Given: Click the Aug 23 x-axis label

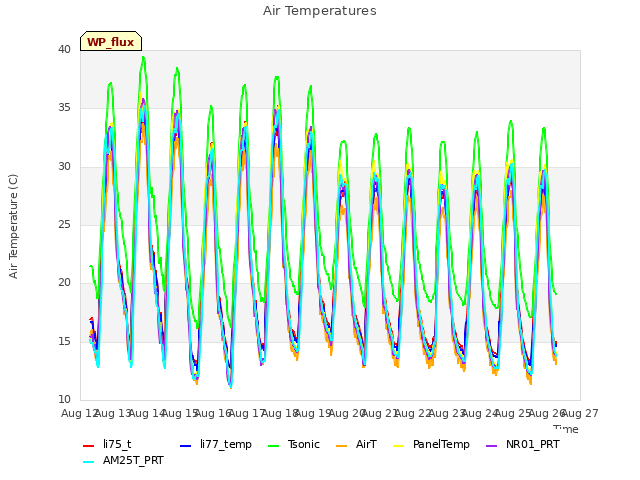Looking at the screenshot, I should 447,413.
